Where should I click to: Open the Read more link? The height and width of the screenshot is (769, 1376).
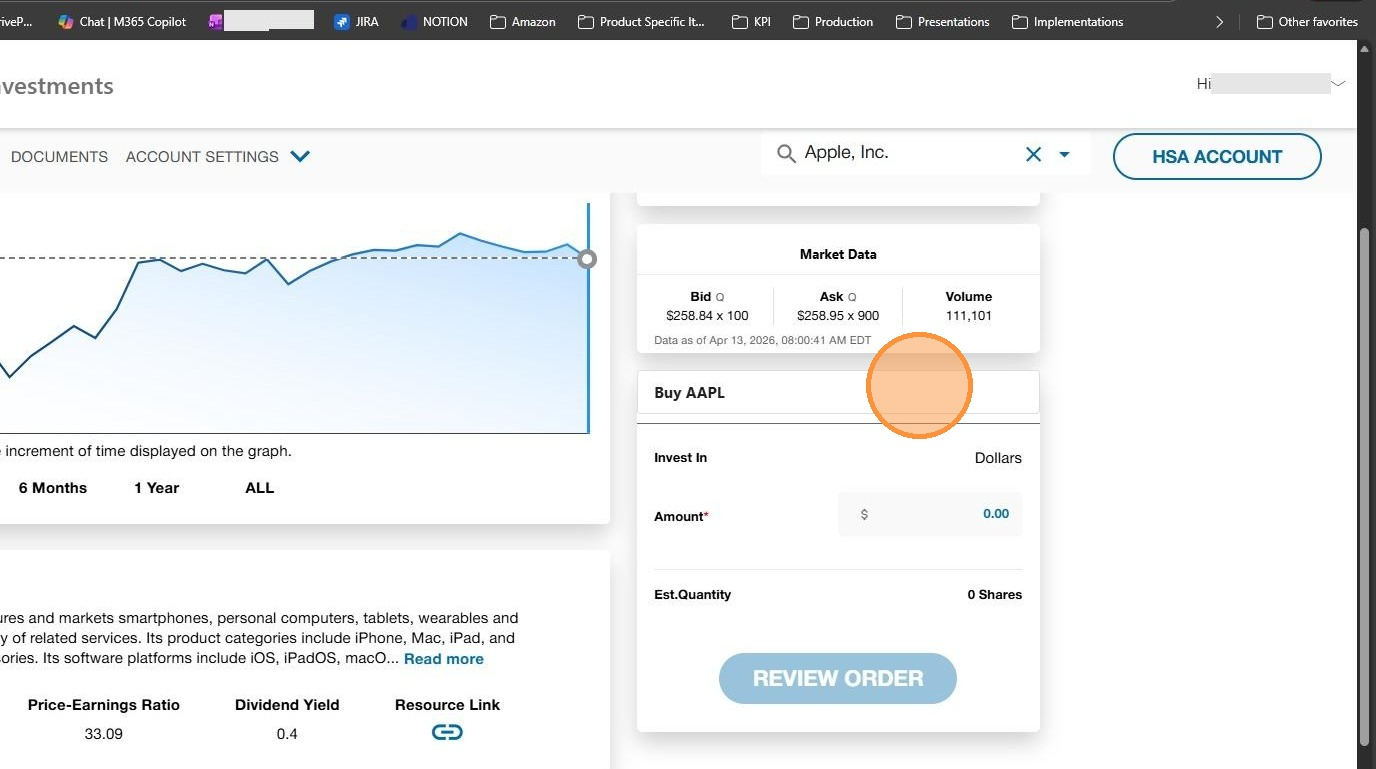point(444,659)
